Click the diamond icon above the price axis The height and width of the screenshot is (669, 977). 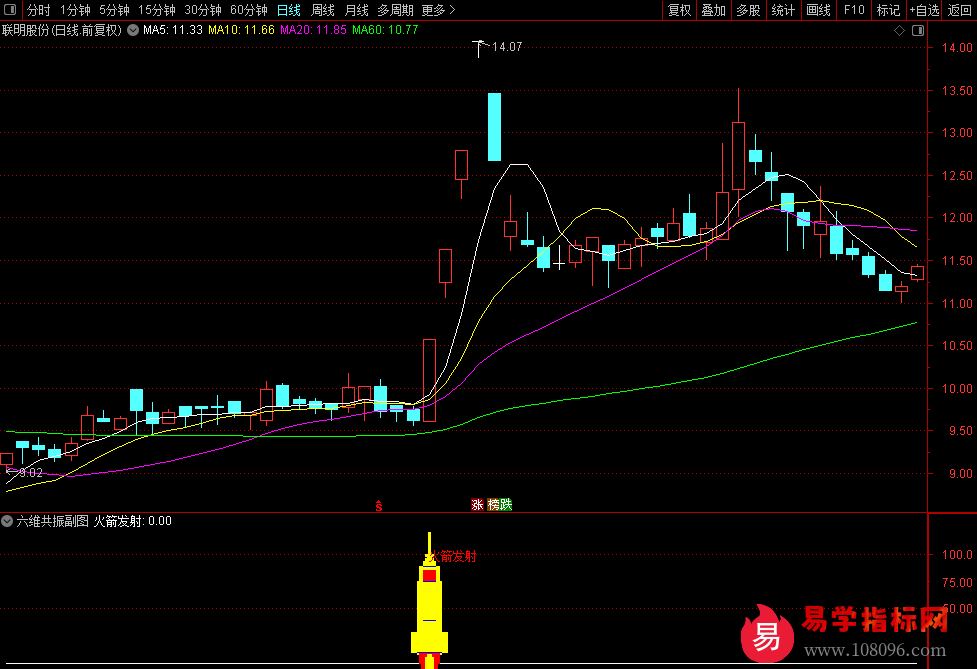(899, 30)
